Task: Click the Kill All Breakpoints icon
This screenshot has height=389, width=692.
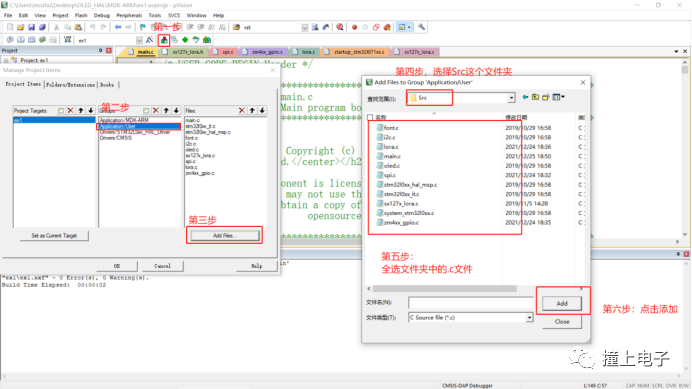Action: 387,27
